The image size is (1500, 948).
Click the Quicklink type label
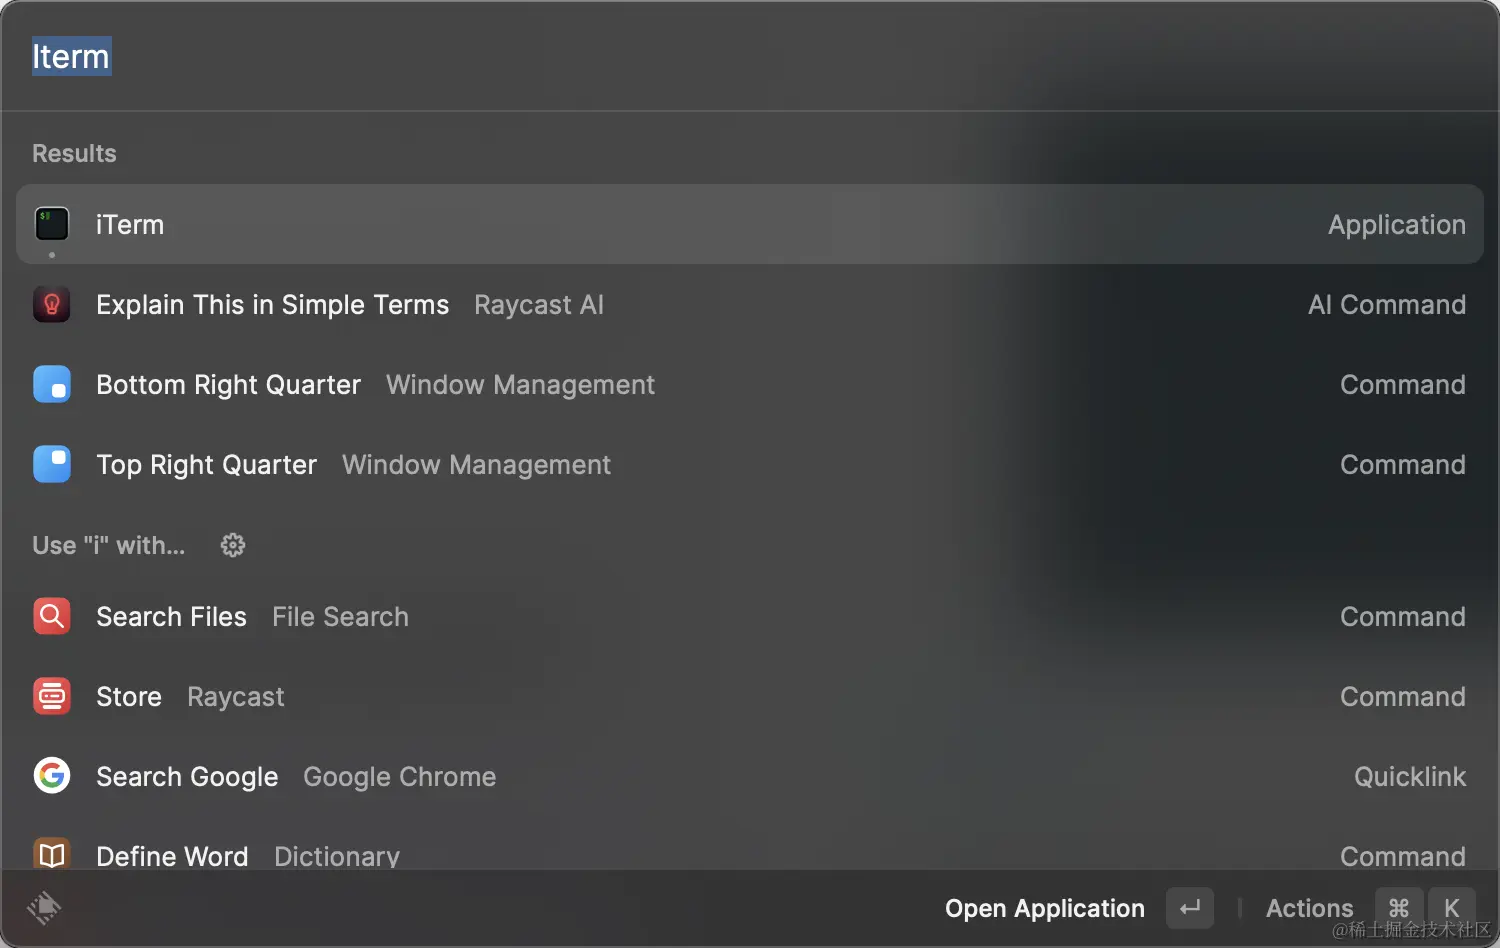[1410, 777]
